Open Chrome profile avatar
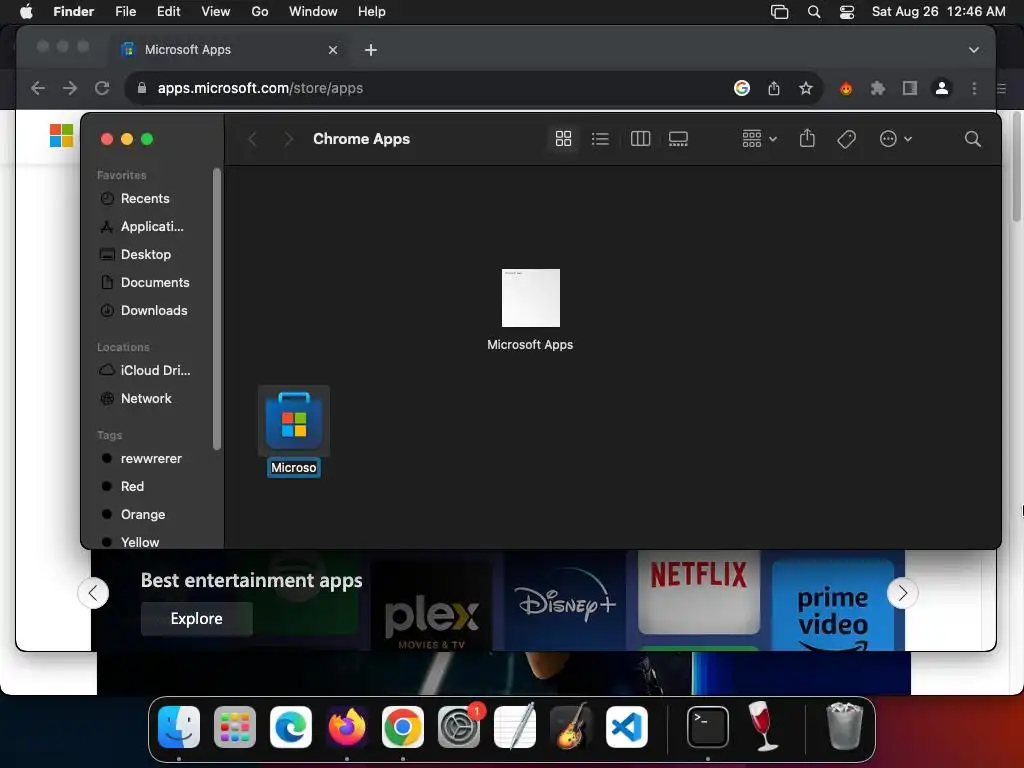 pos(942,88)
